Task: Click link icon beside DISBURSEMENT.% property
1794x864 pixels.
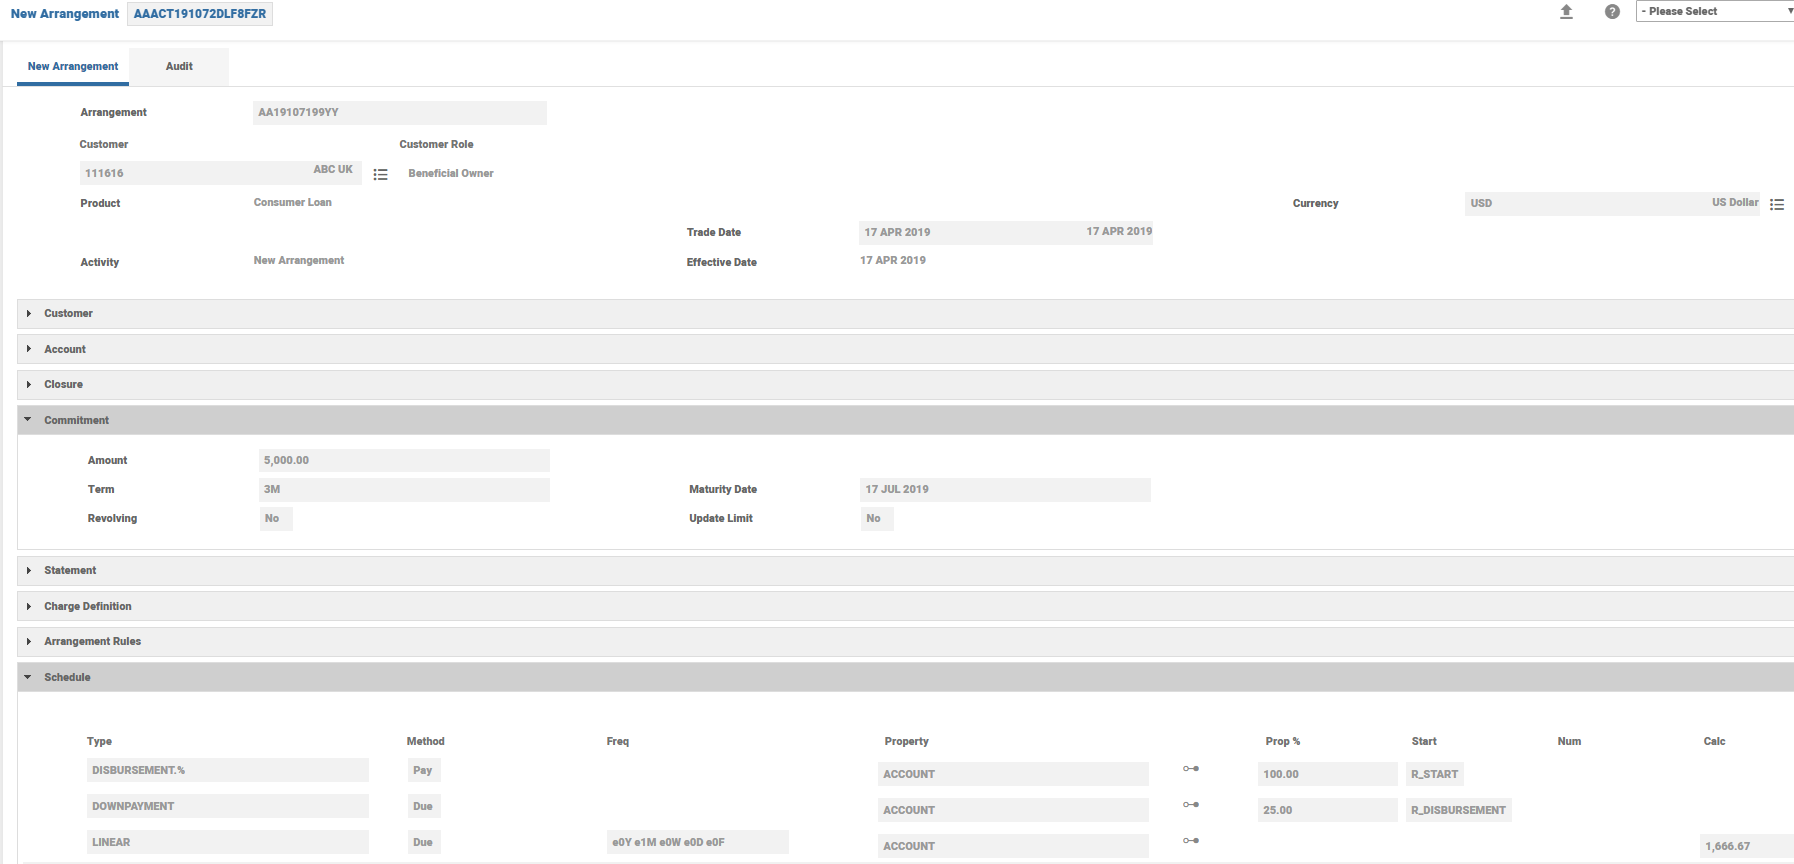Action: pos(1190,769)
